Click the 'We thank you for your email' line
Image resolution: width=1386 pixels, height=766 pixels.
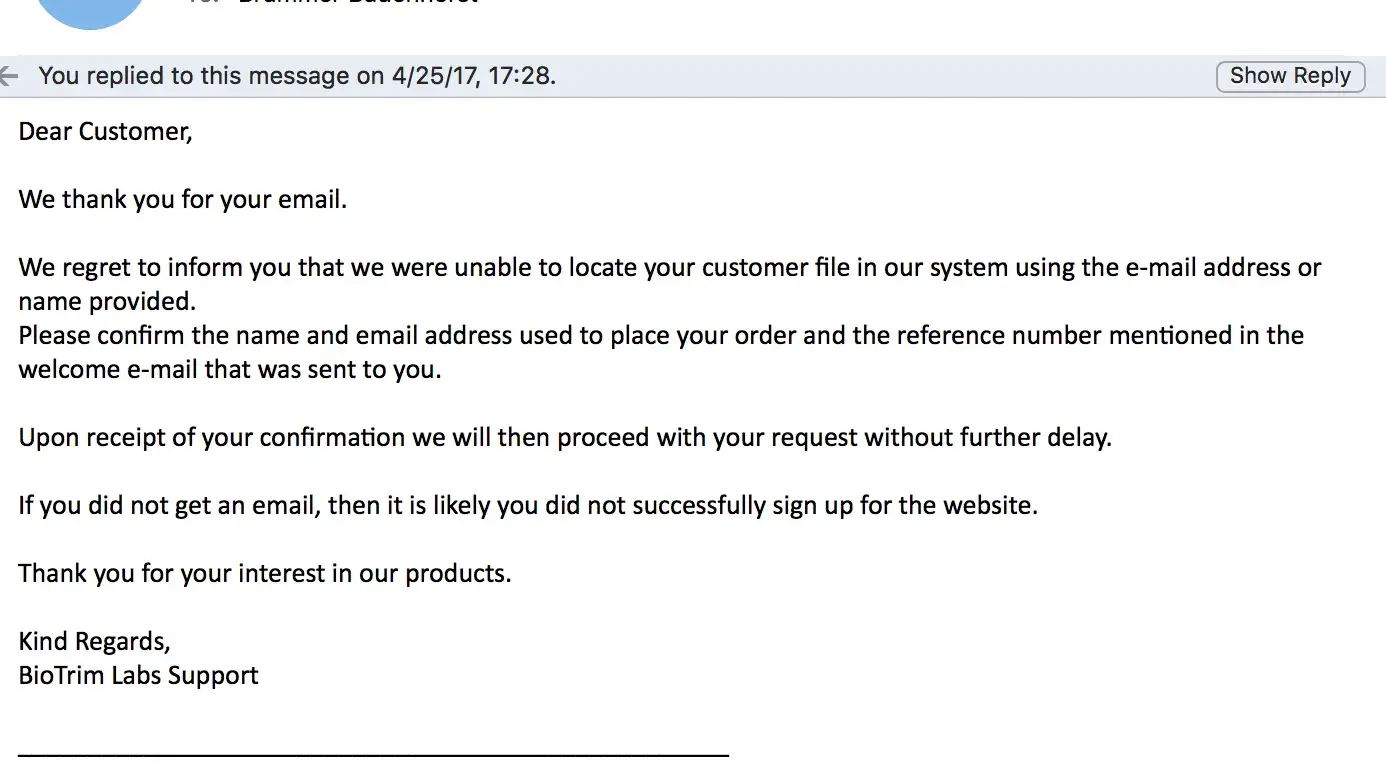pos(182,199)
